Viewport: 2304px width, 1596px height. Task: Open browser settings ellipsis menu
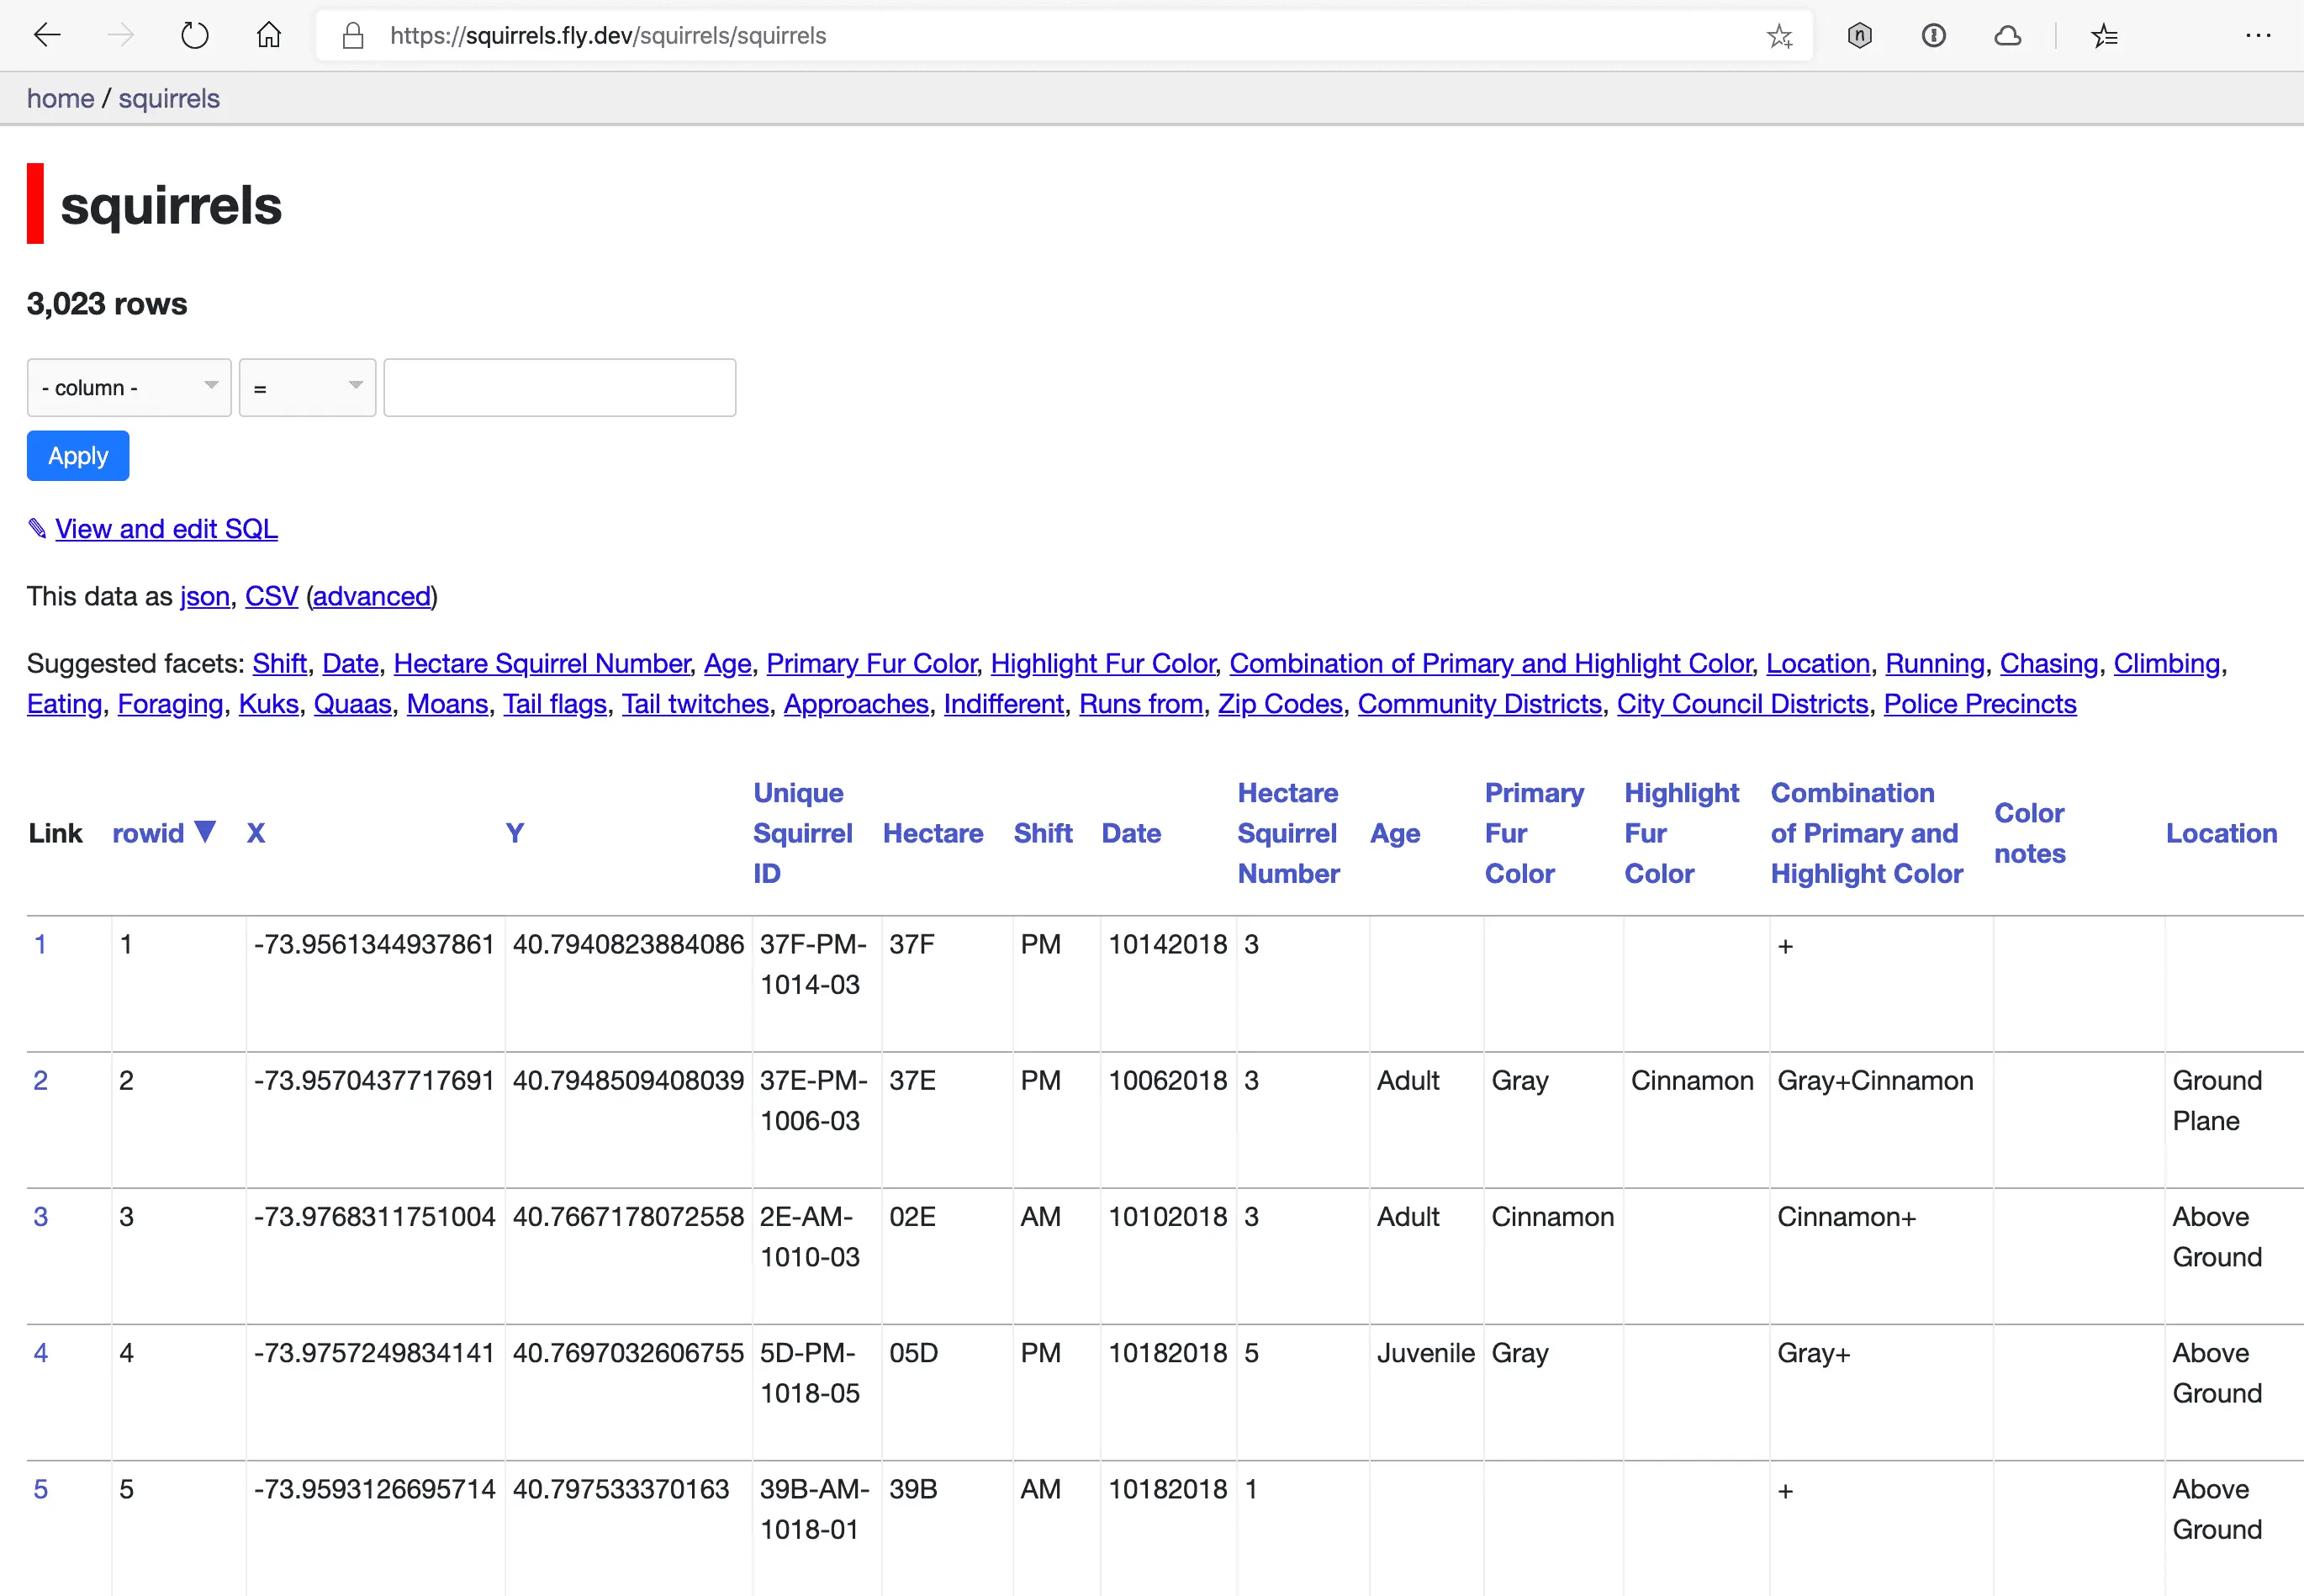coord(2257,36)
